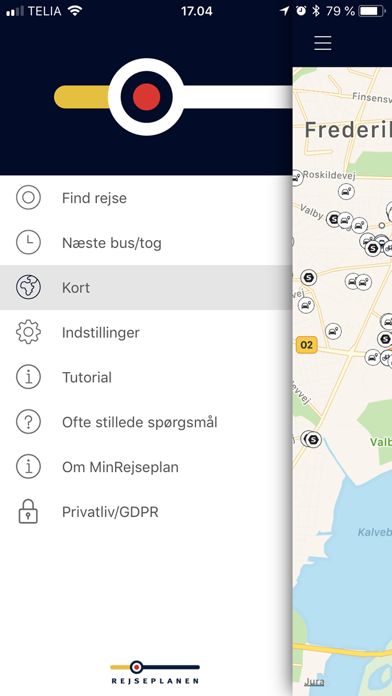Tap the yellow 02 road marker on map
392x696 pixels.
306,344
